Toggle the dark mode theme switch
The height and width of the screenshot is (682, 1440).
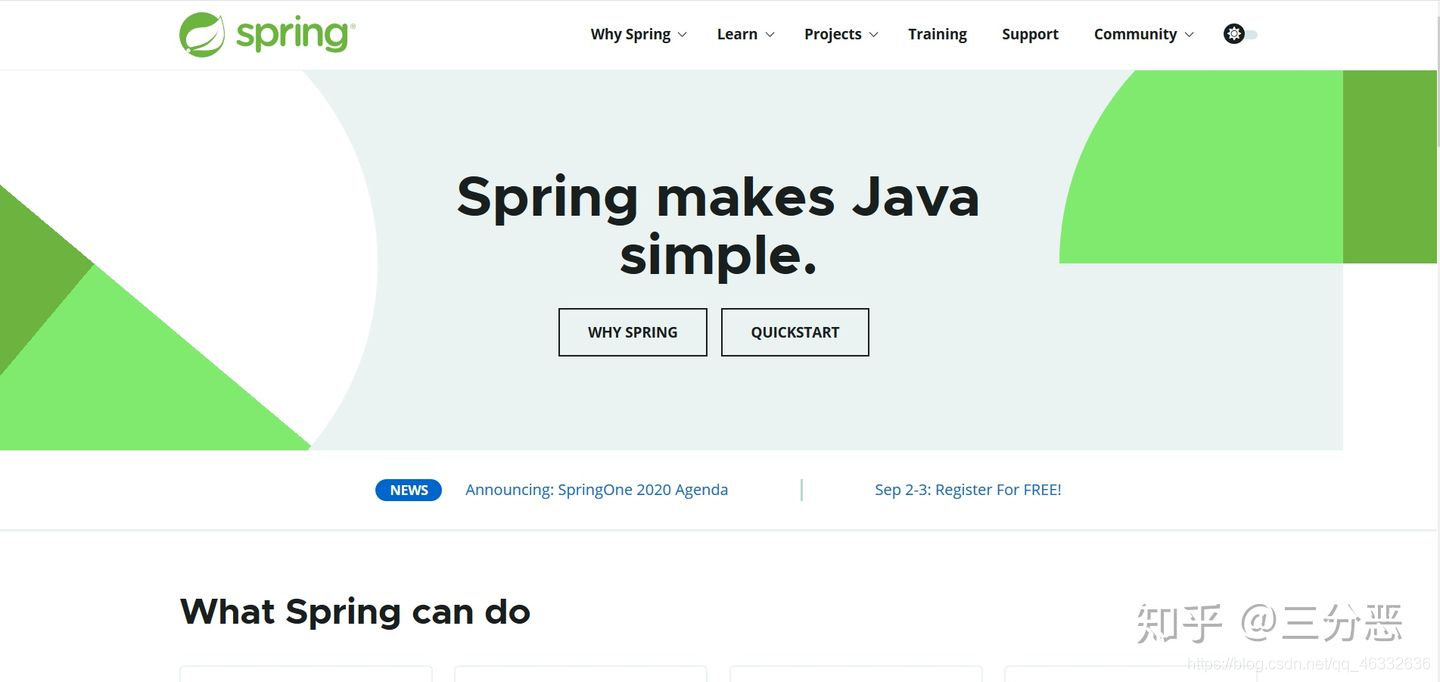[x=1241, y=34]
